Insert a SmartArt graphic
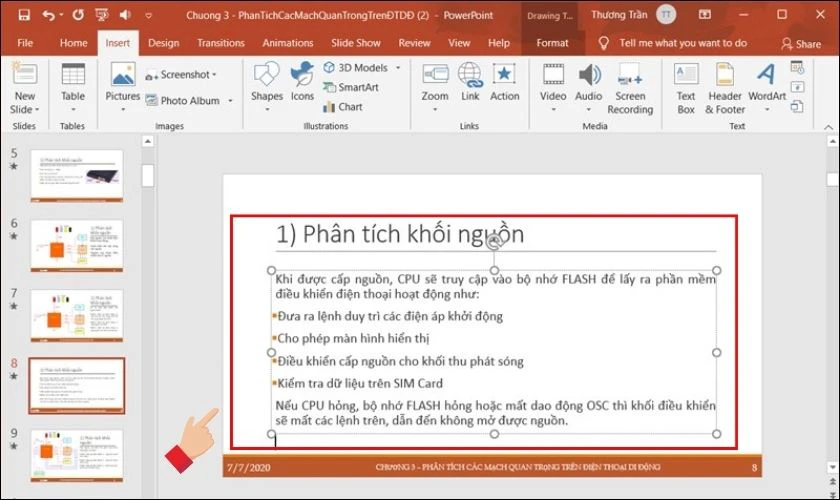840x500 pixels. [351, 87]
